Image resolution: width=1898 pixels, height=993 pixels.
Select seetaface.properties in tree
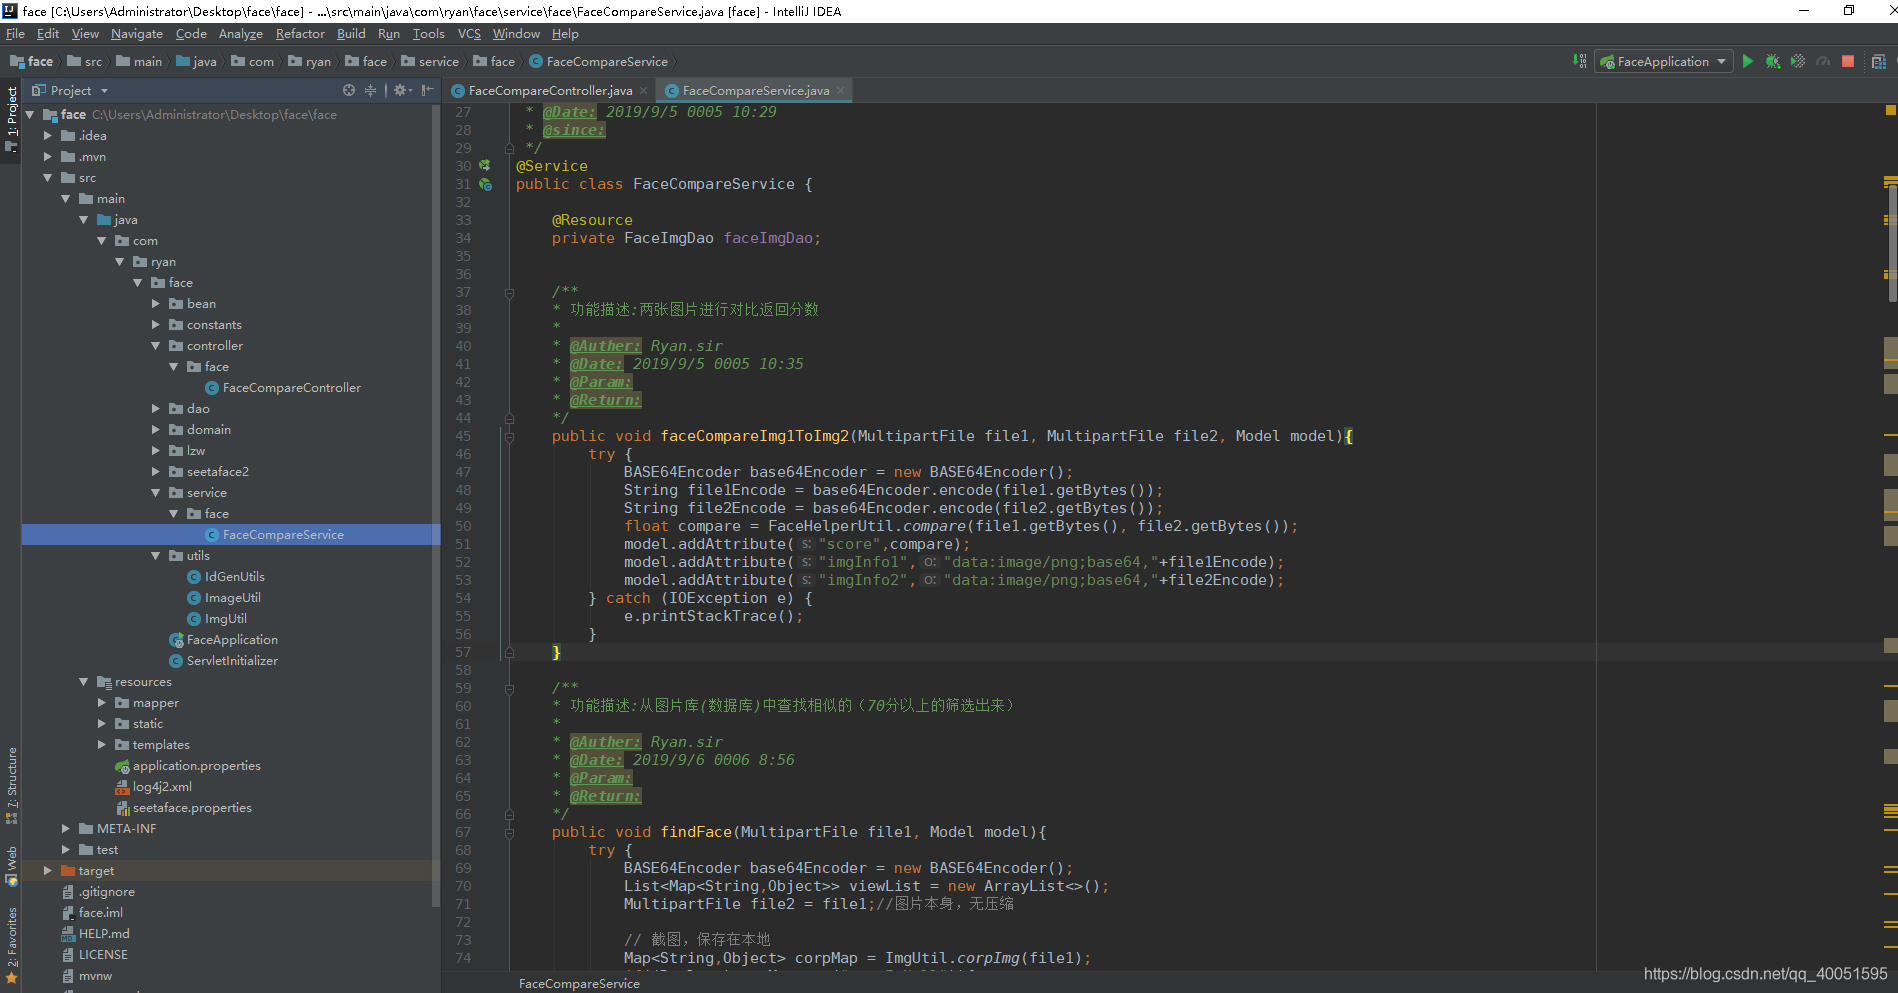click(192, 808)
